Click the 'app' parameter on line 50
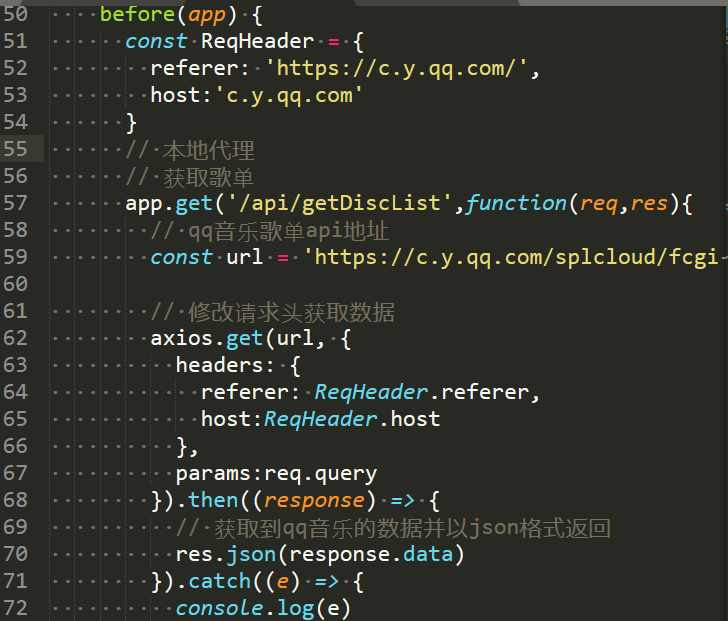This screenshot has height=621, width=728. click(x=207, y=15)
